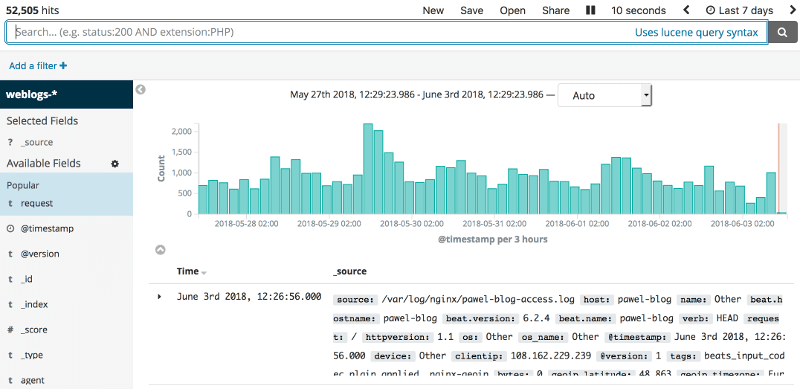Viewport: 800px width, 389px height.
Task: Open the 10 seconds refresh interval
Action: [x=639, y=10]
